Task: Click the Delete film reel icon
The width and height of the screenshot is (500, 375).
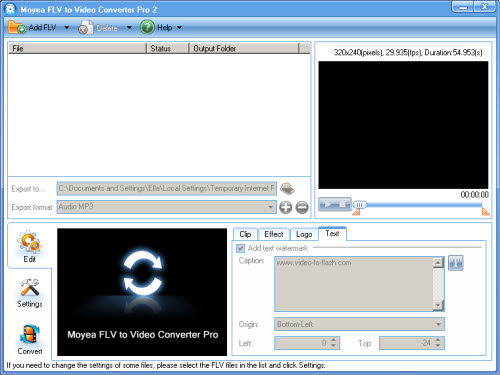Action: point(86,28)
